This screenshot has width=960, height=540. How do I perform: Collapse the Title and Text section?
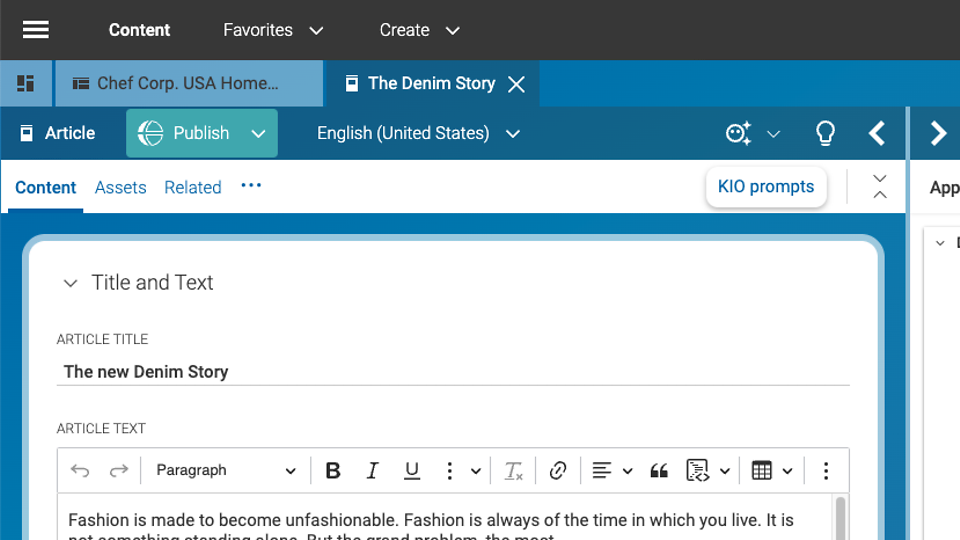coord(70,283)
